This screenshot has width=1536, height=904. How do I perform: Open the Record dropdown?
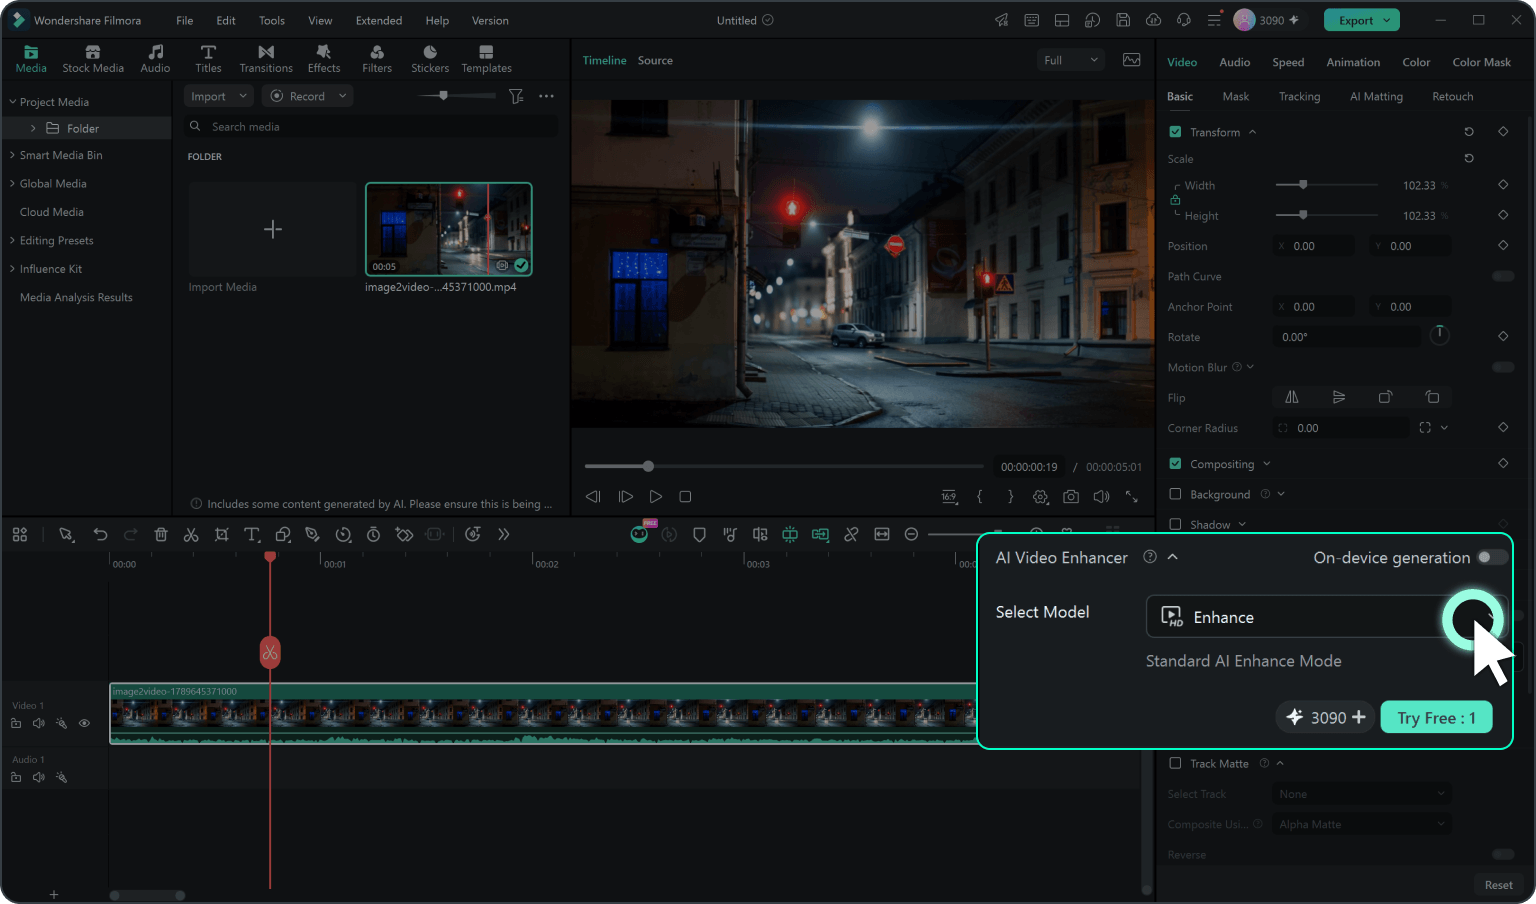308,96
